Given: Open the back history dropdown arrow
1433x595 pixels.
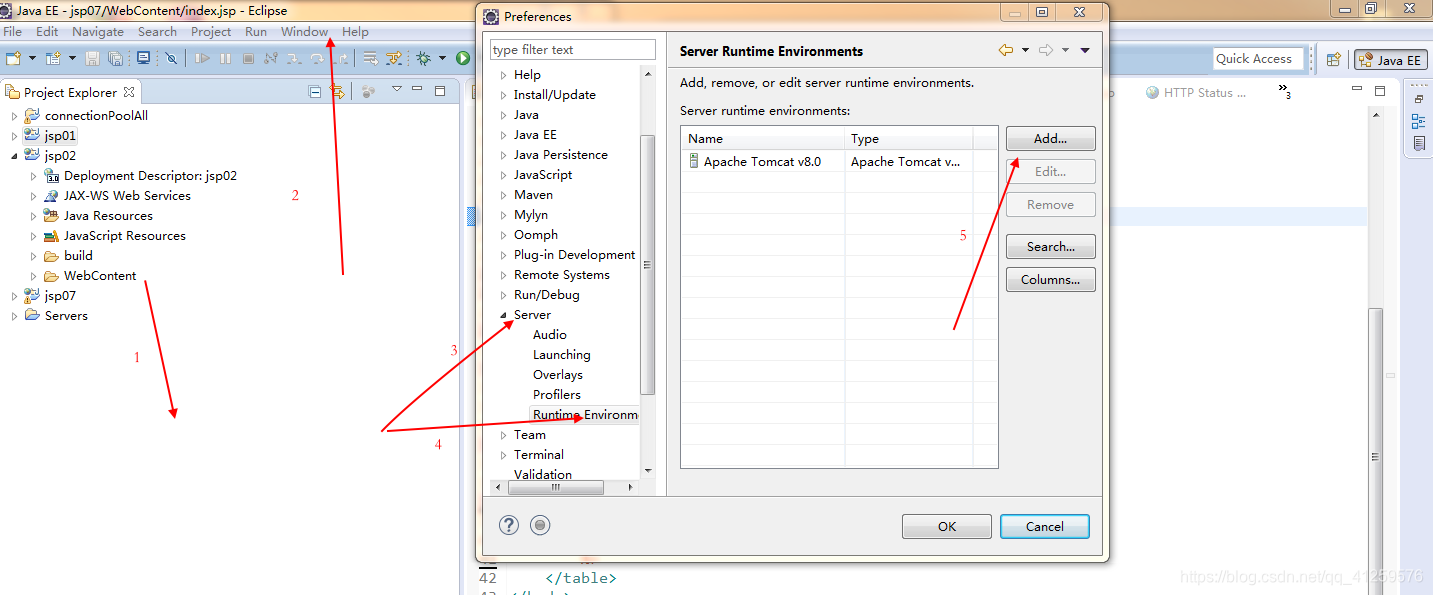Looking at the screenshot, I should point(1026,50).
